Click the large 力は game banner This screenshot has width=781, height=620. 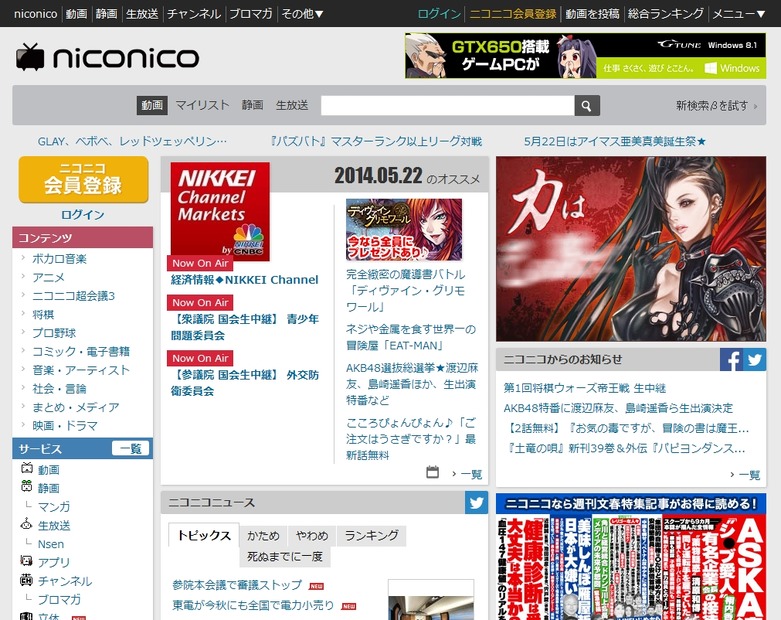(x=631, y=248)
